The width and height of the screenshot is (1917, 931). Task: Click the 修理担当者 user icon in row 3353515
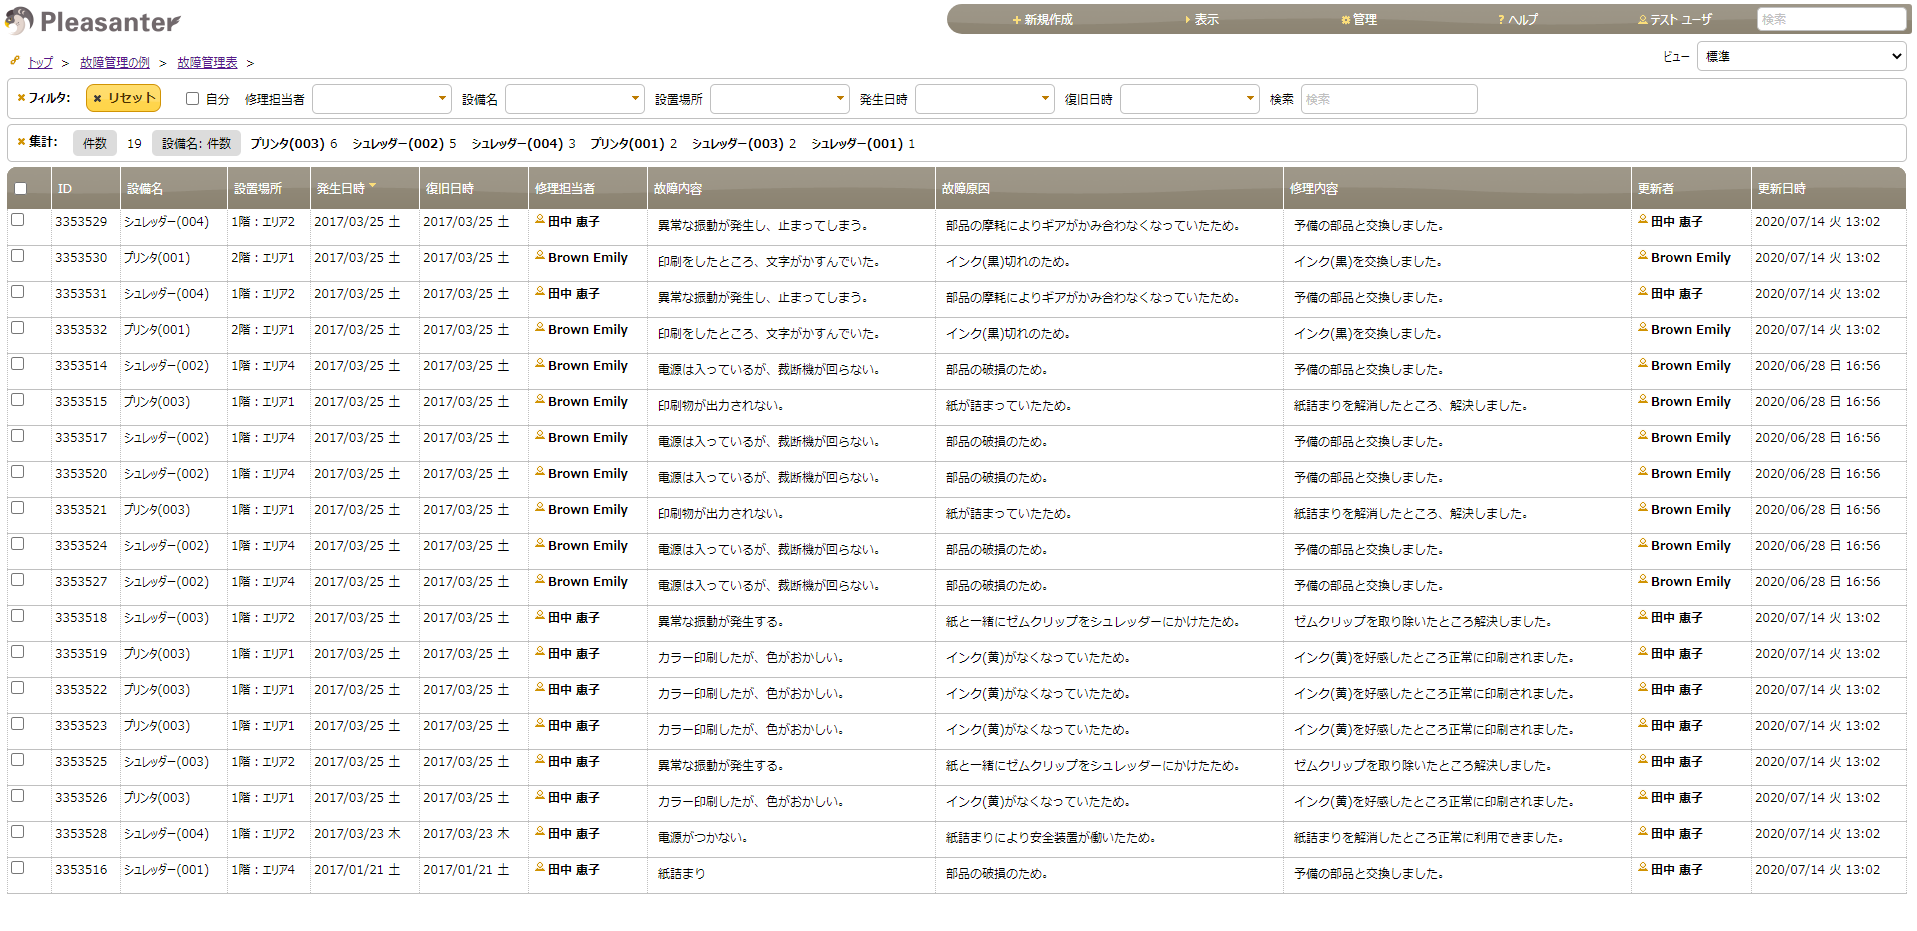[x=540, y=399]
